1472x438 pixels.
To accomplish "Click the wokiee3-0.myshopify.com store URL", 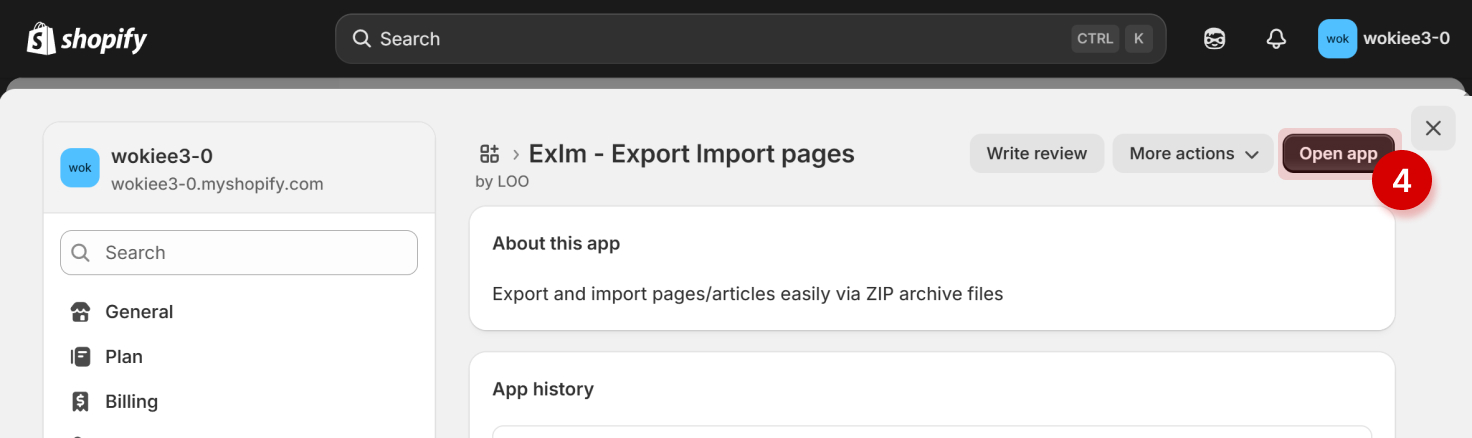I will tap(217, 184).
